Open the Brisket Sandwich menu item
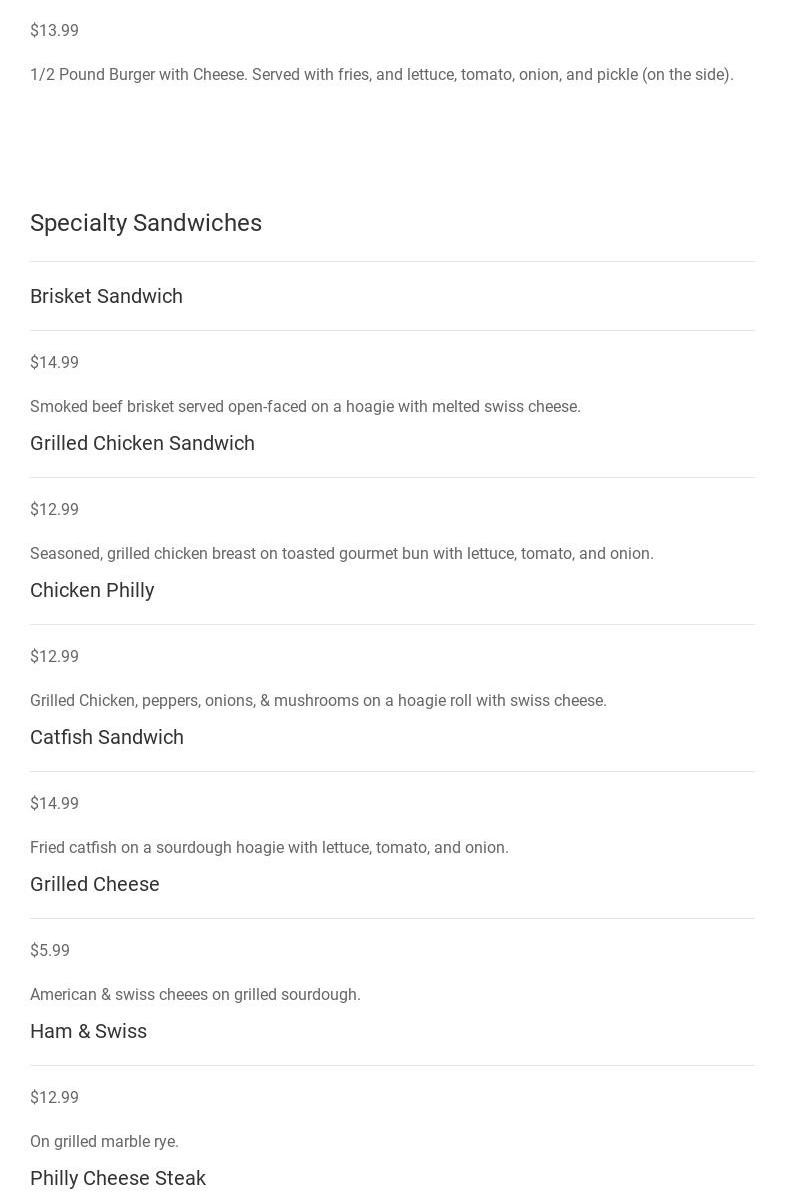 [106, 296]
